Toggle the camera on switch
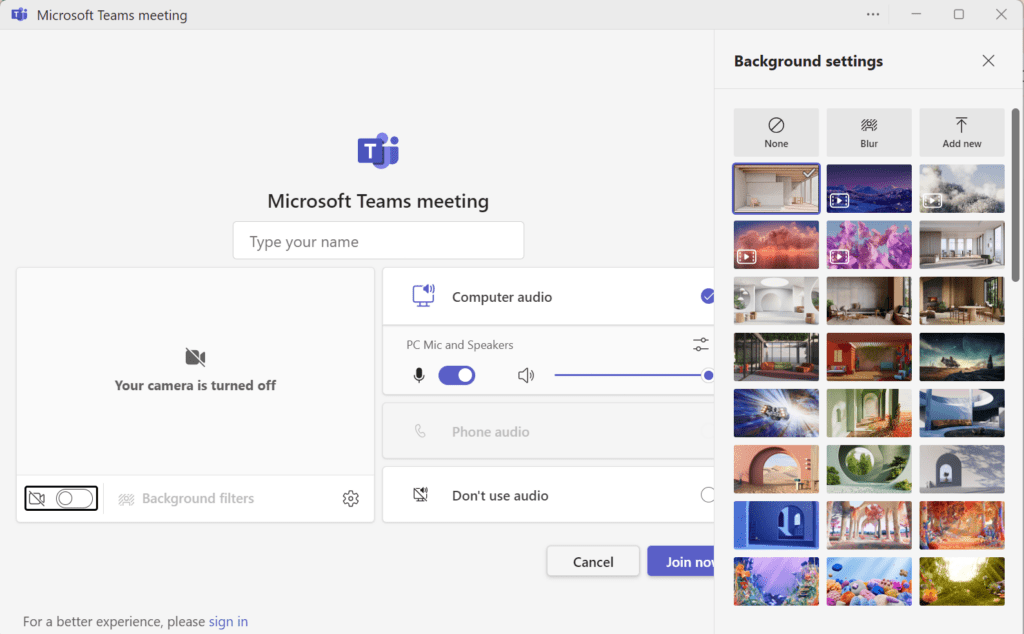Screen dimensions: 1024x634 coord(74,498)
